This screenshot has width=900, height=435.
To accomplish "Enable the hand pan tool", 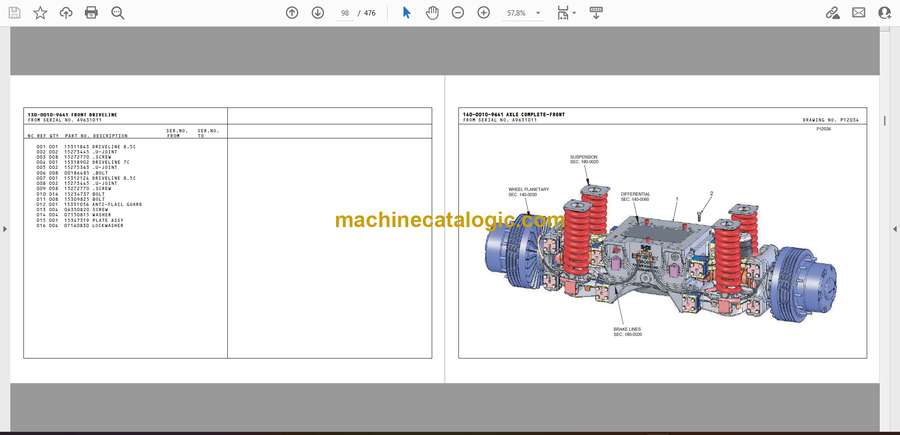I will [x=432, y=13].
